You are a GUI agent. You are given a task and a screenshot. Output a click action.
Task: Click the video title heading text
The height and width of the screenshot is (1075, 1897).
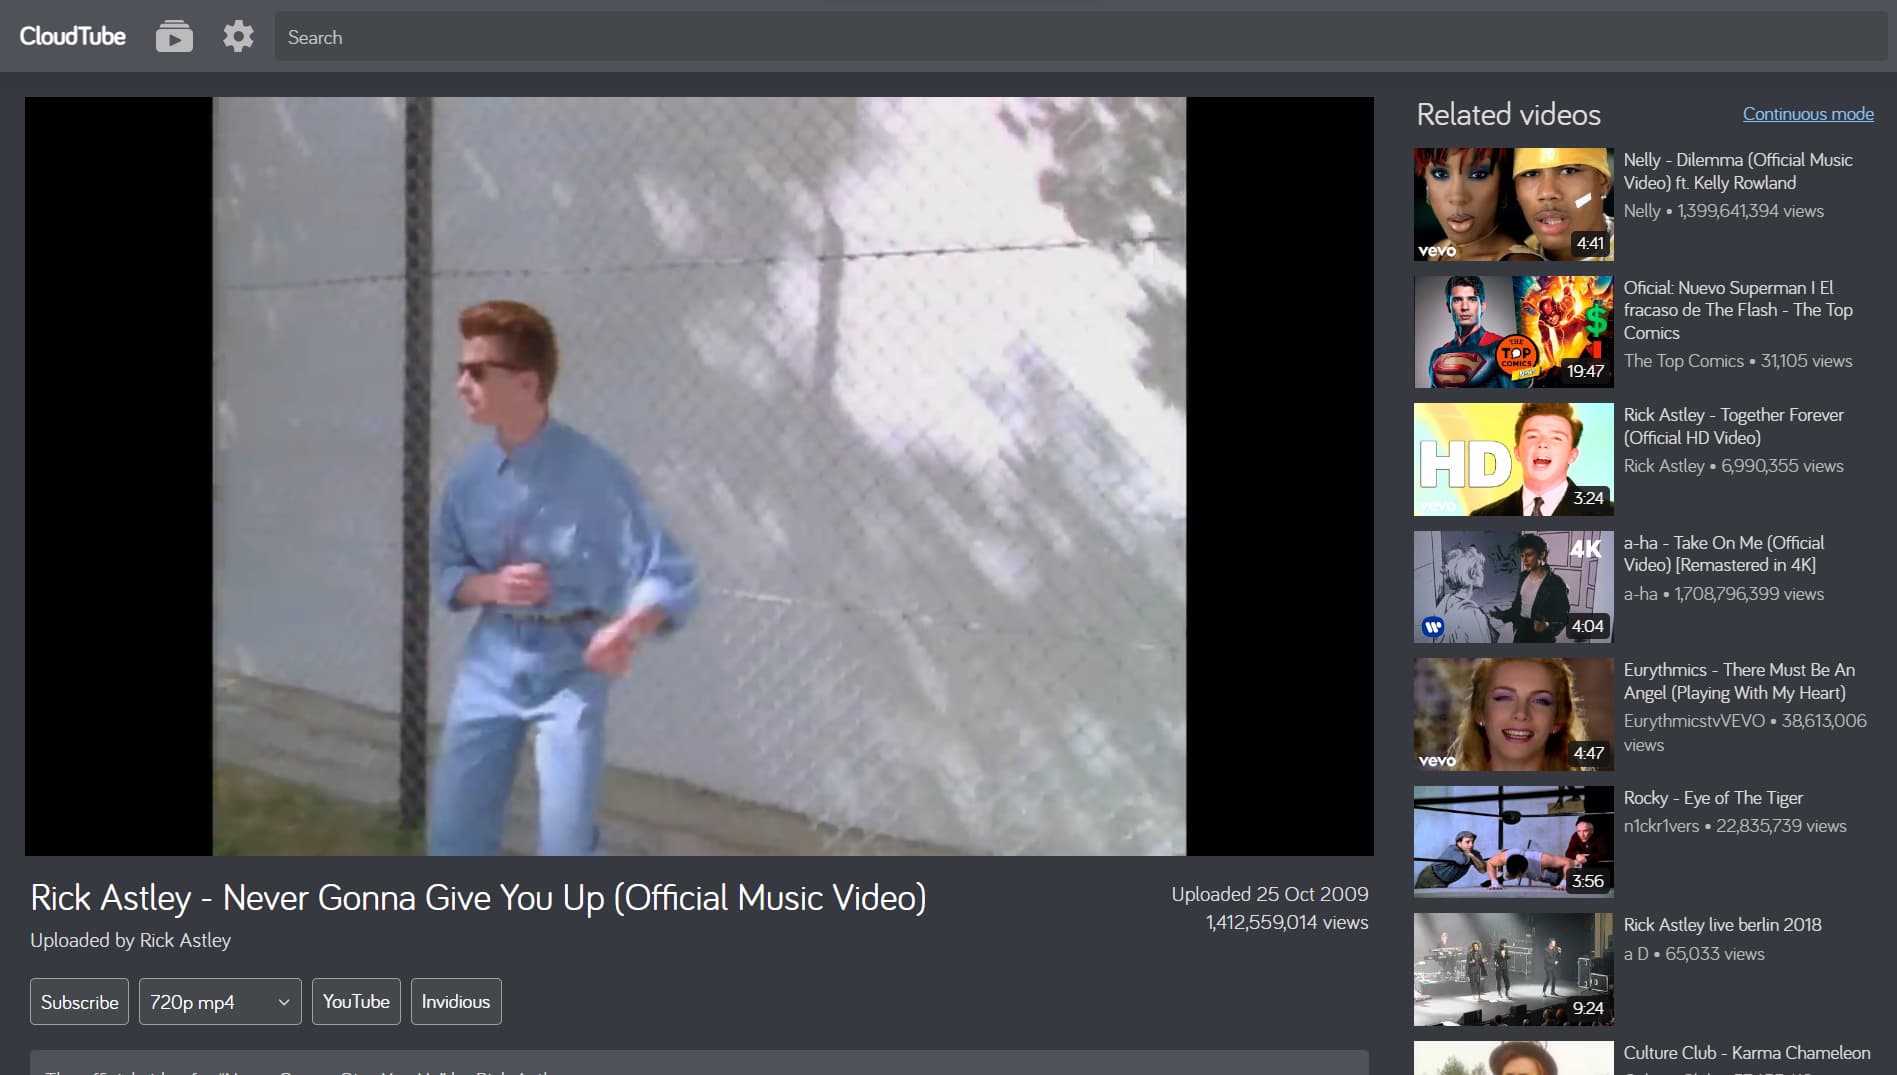pyautogui.click(x=478, y=898)
